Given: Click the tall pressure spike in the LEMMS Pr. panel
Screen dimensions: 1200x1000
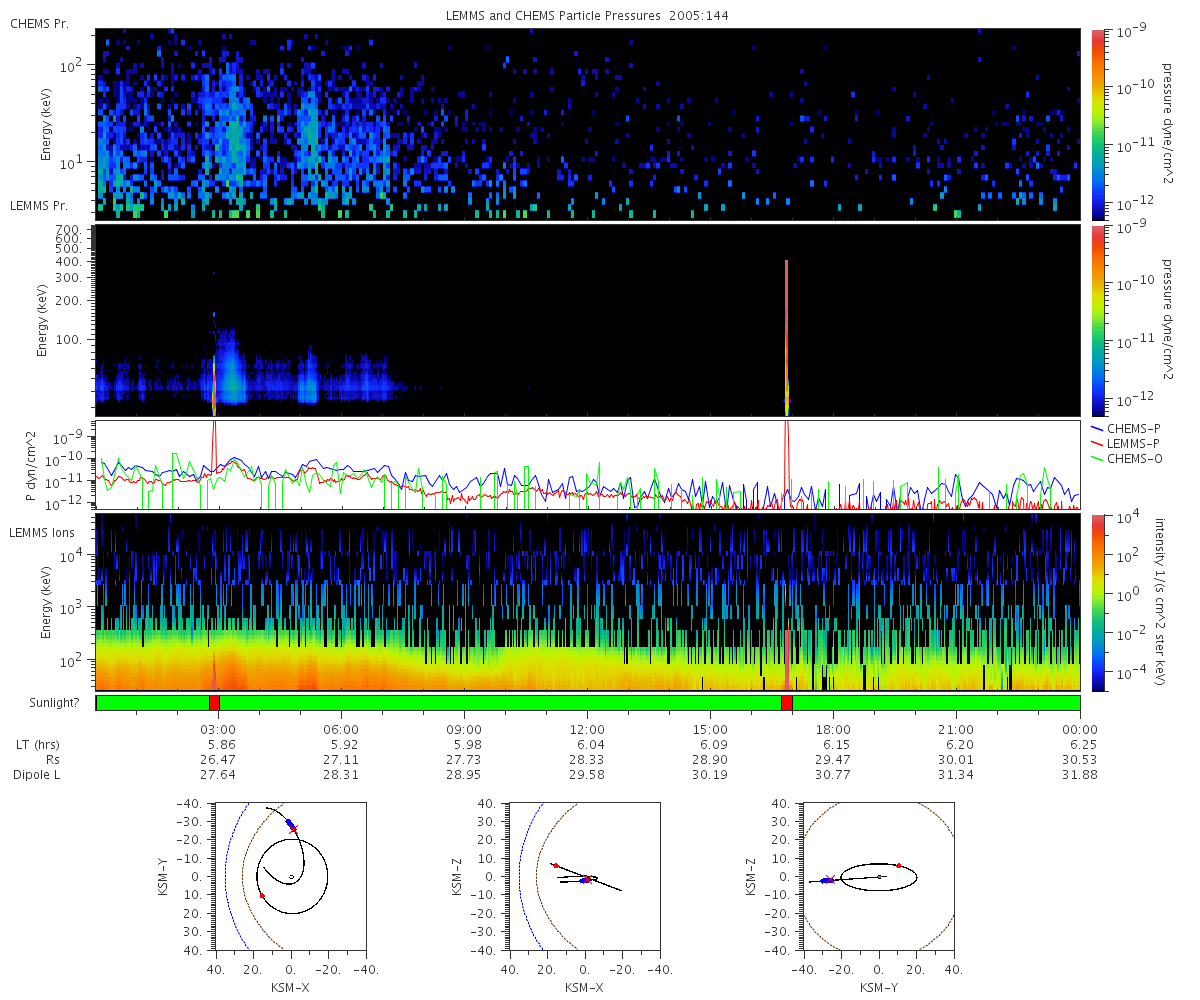Looking at the screenshot, I should 787,338.
